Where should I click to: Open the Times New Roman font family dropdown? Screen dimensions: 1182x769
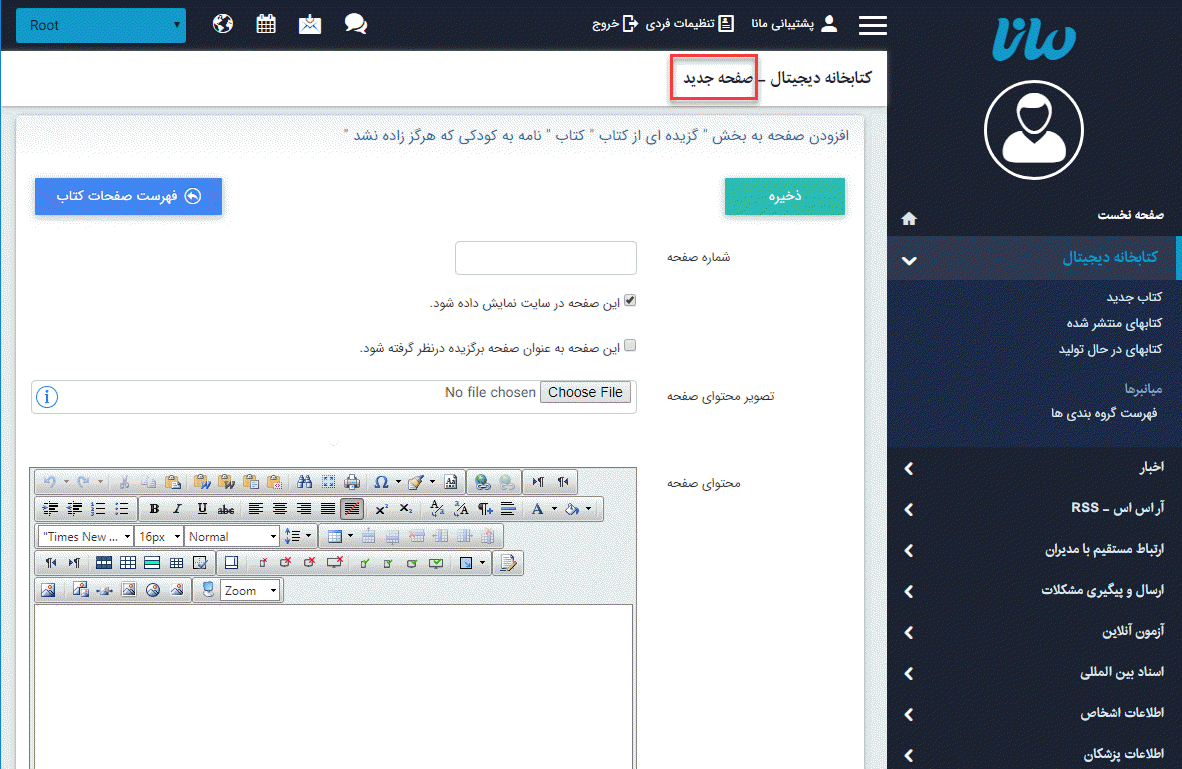[x=86, y=536]
